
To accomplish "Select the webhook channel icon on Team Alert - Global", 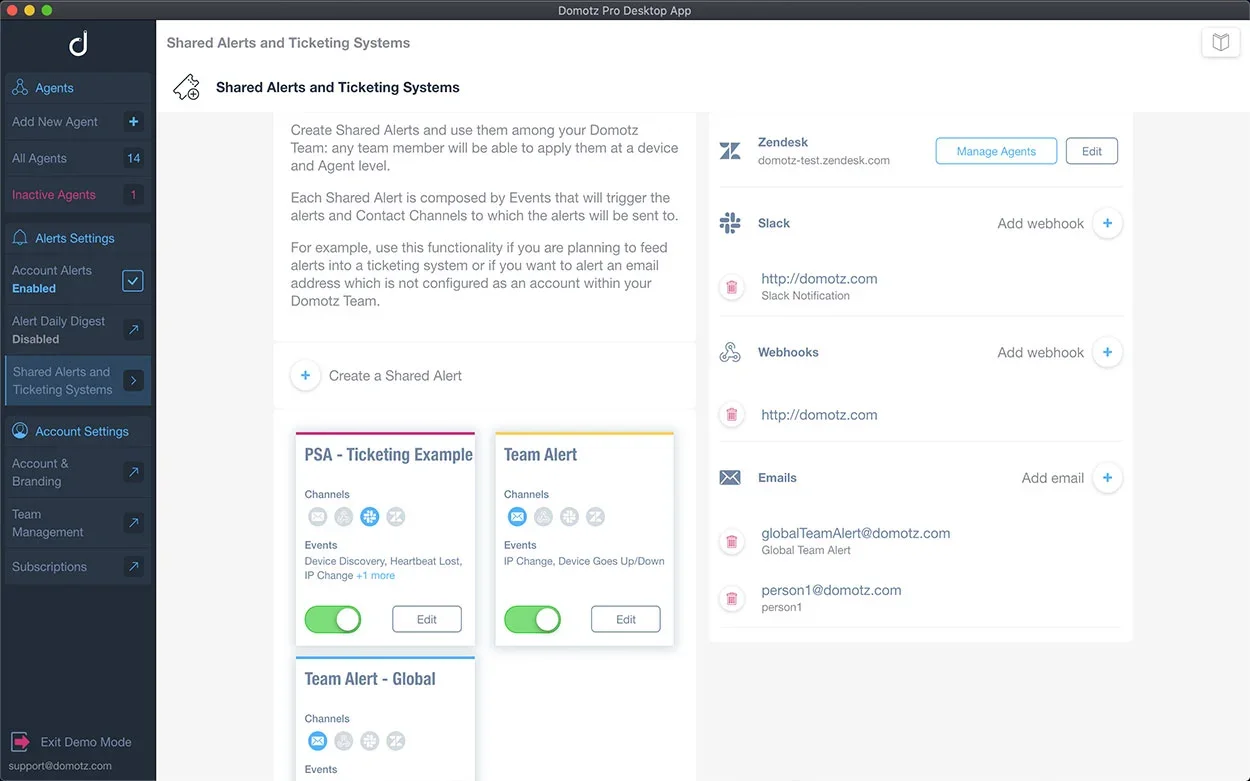I will (x=343, y=741).
